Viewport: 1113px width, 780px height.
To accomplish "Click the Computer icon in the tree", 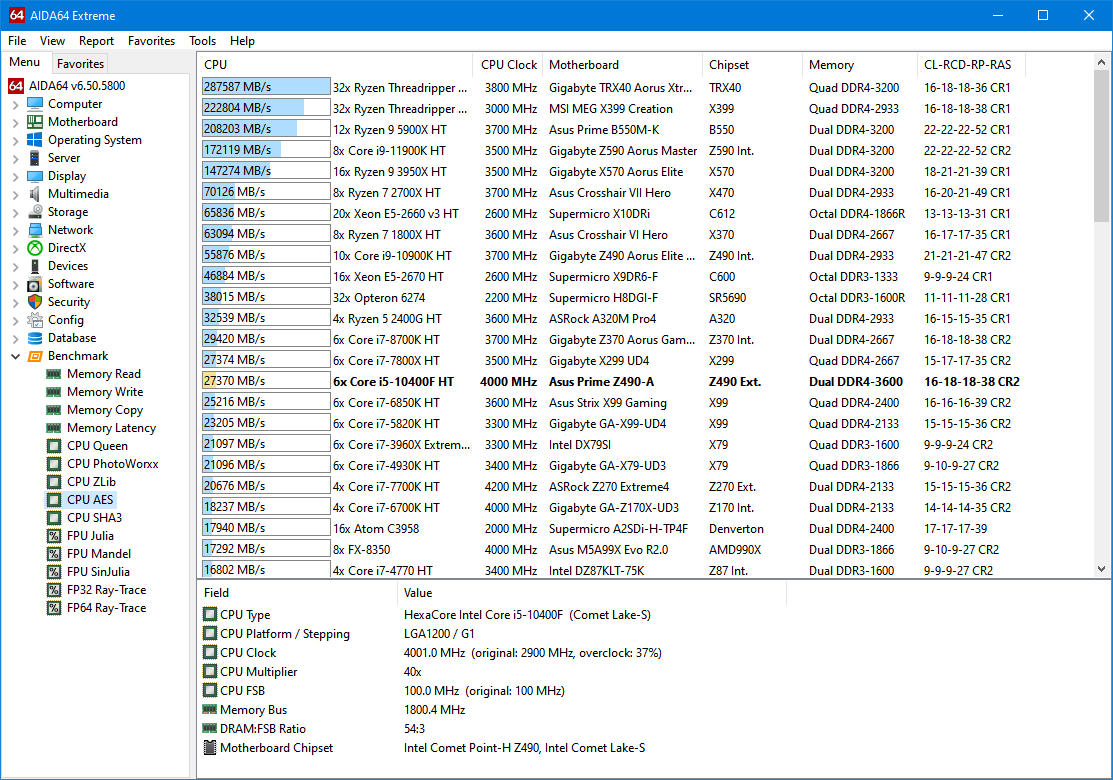I will coord(35,104).
